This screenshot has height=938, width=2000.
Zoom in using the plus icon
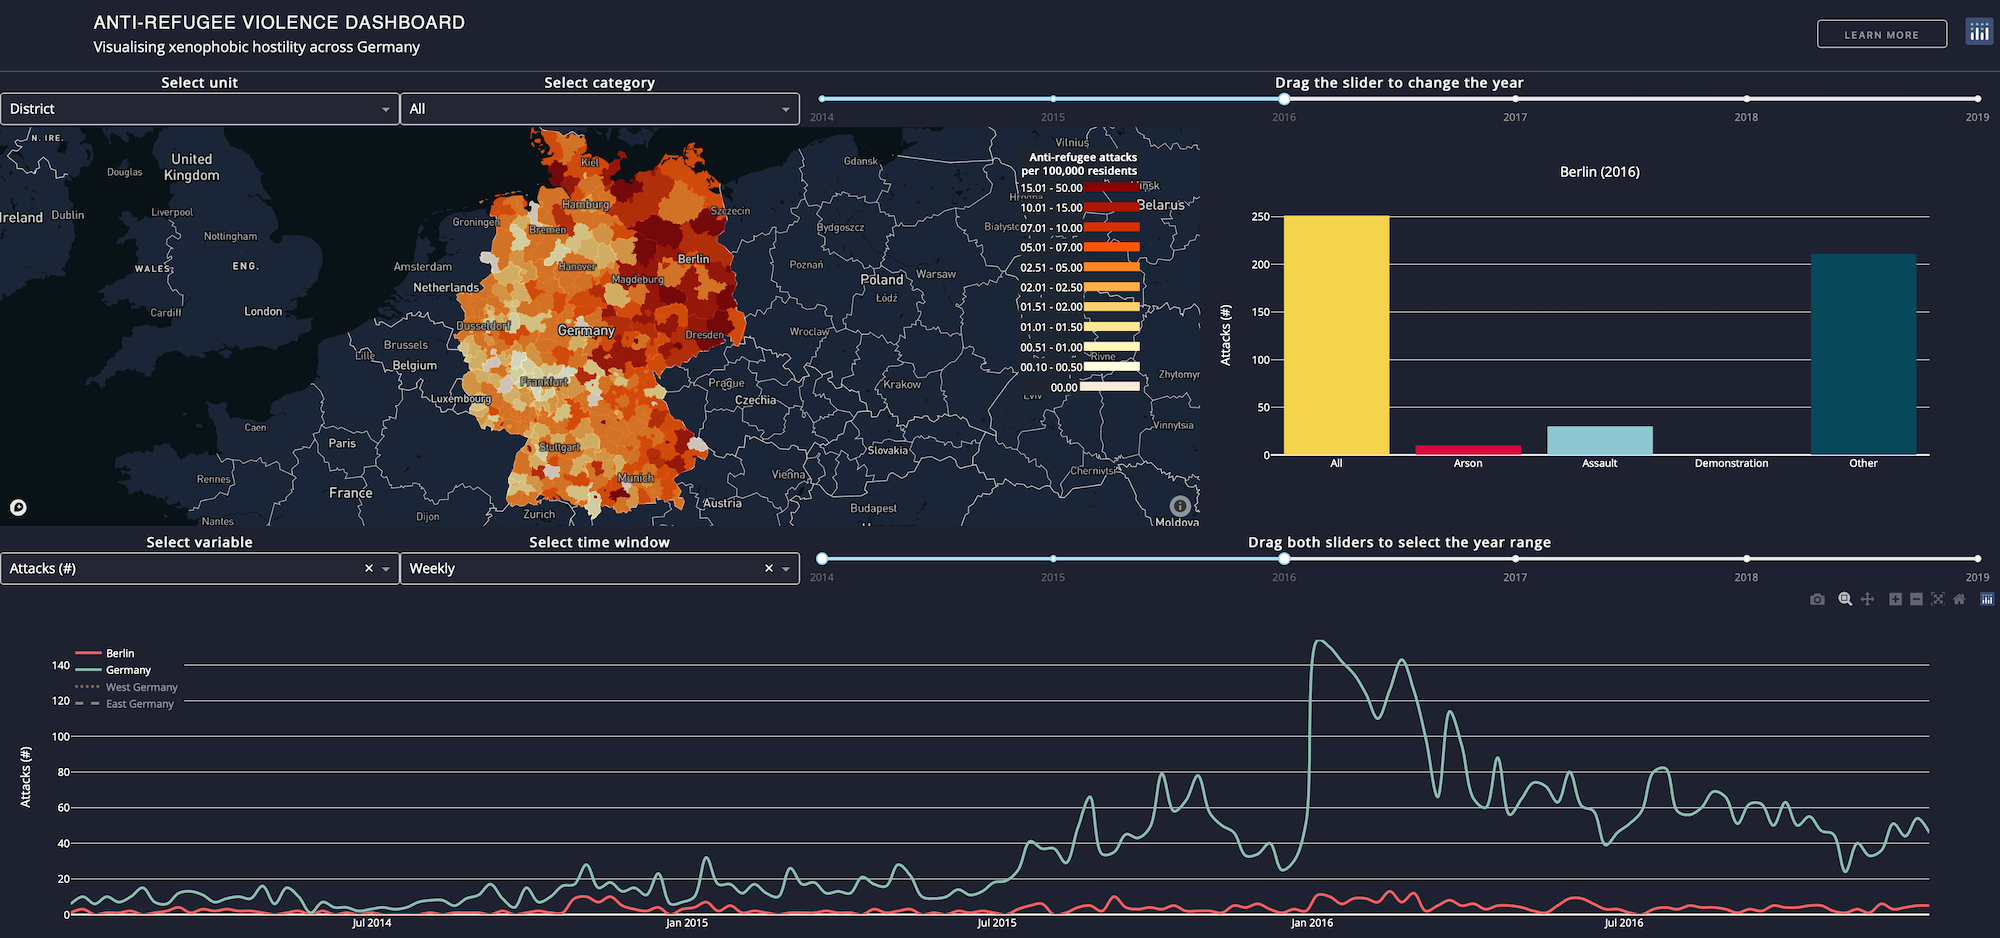click(1895, 600)
